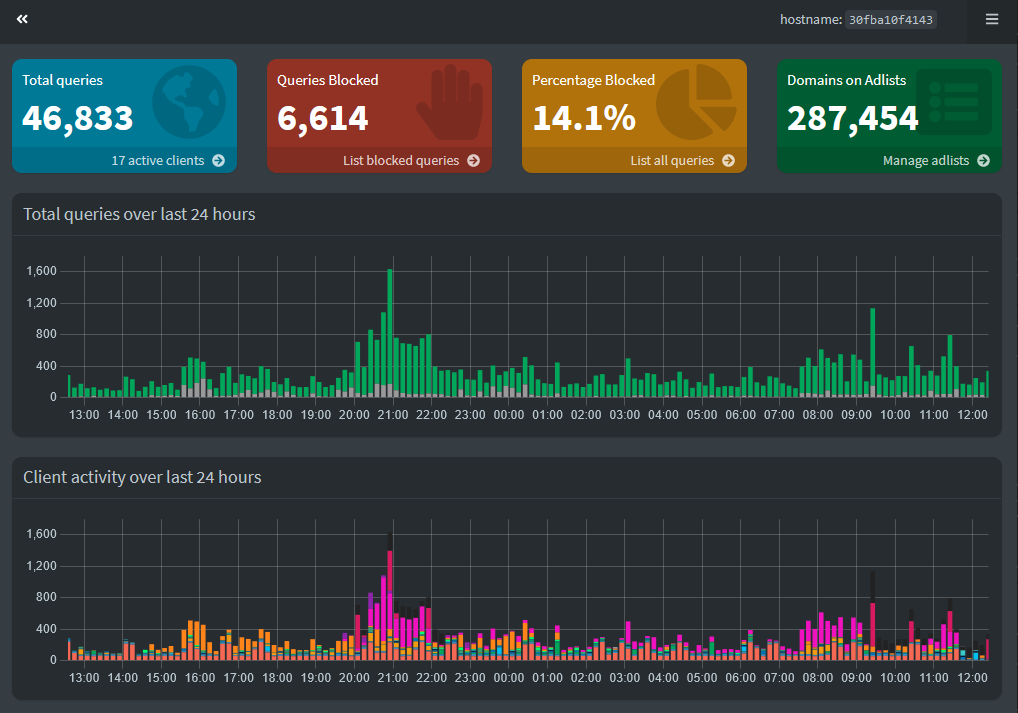Click arrow icon next to List all queries

[728, 161]
